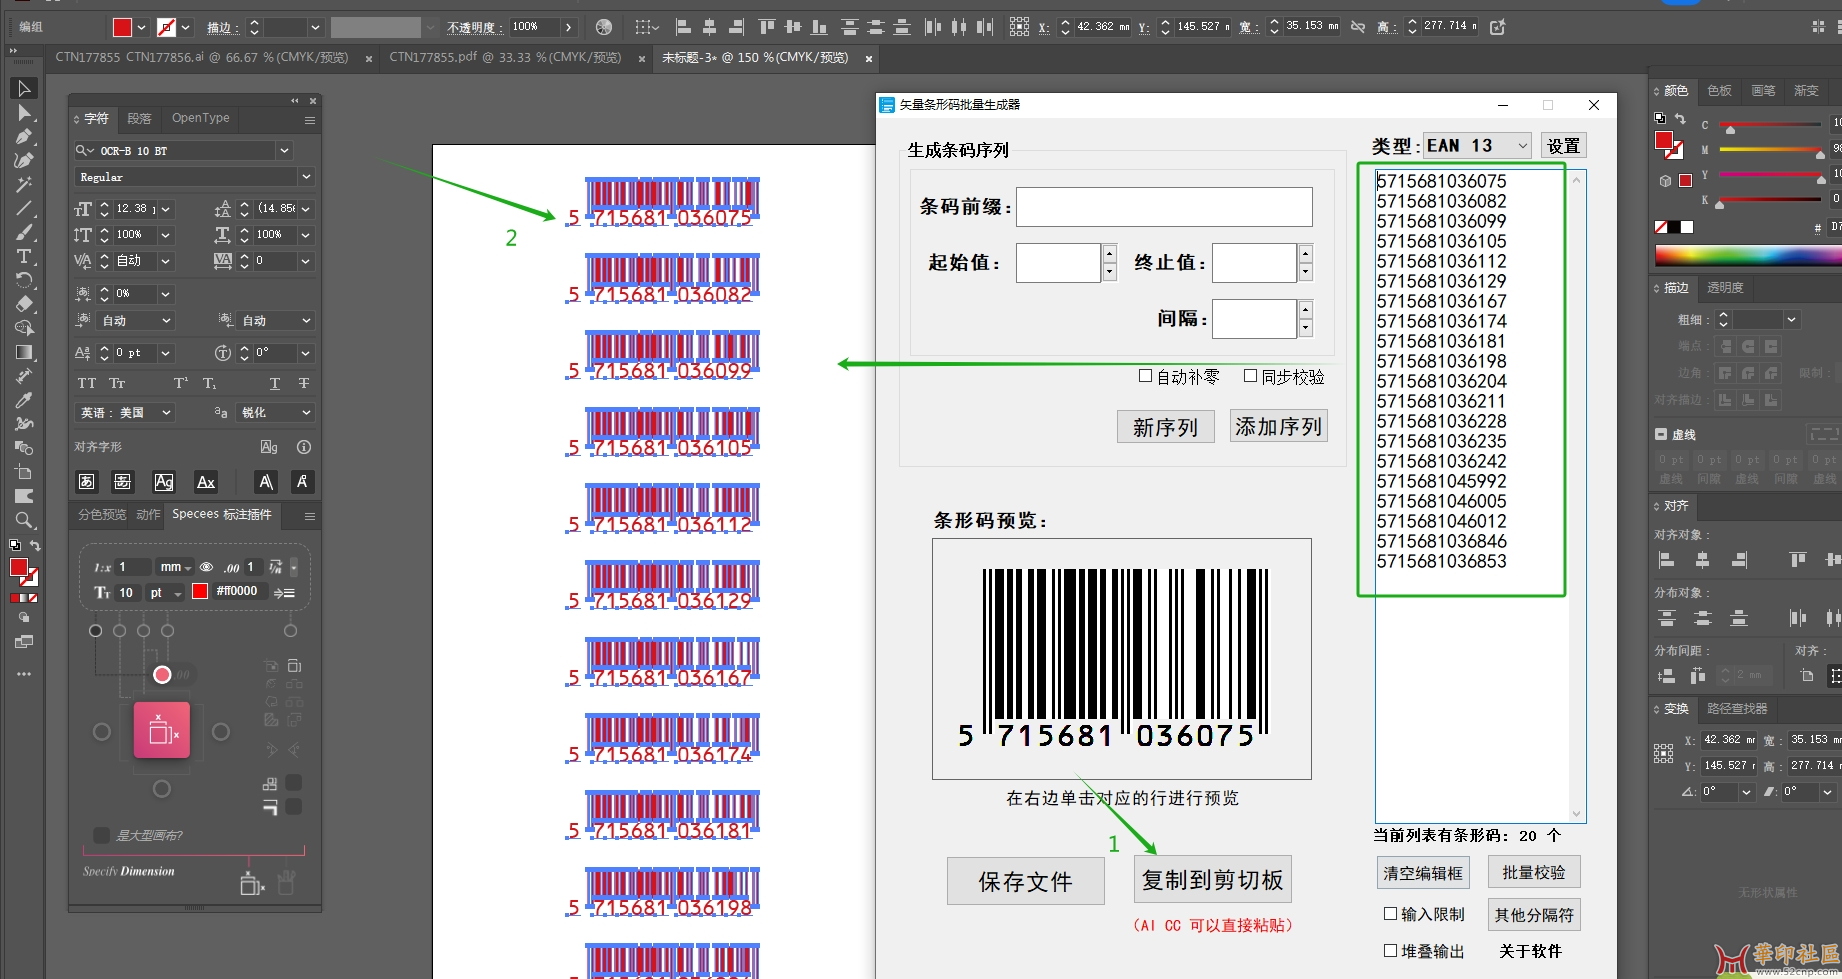Select the Line Segment tool
This screenshot has height=979, width=1842.
[x=24, y=208]
